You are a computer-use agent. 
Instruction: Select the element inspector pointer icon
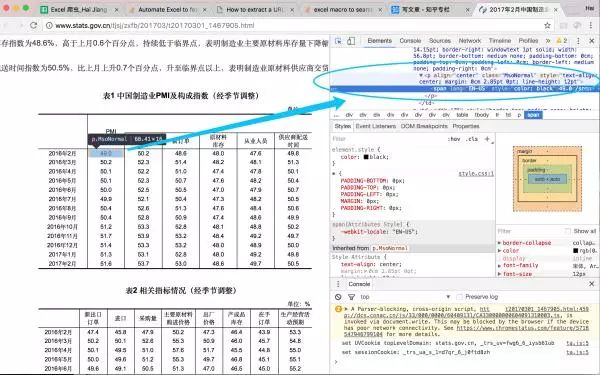coord(338,41)
